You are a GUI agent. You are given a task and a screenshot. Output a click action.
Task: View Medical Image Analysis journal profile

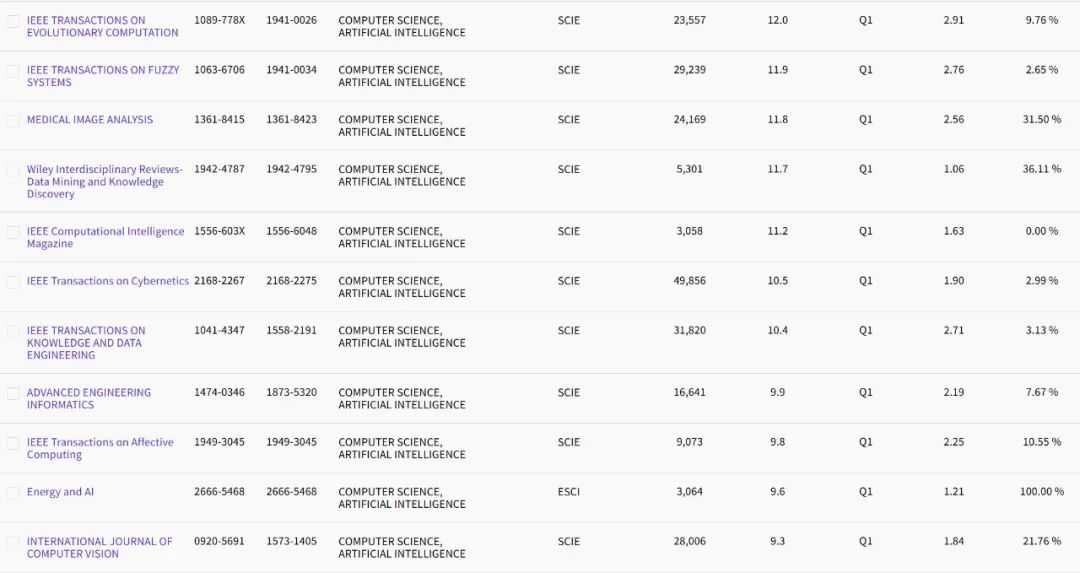(x=90, y=120)
